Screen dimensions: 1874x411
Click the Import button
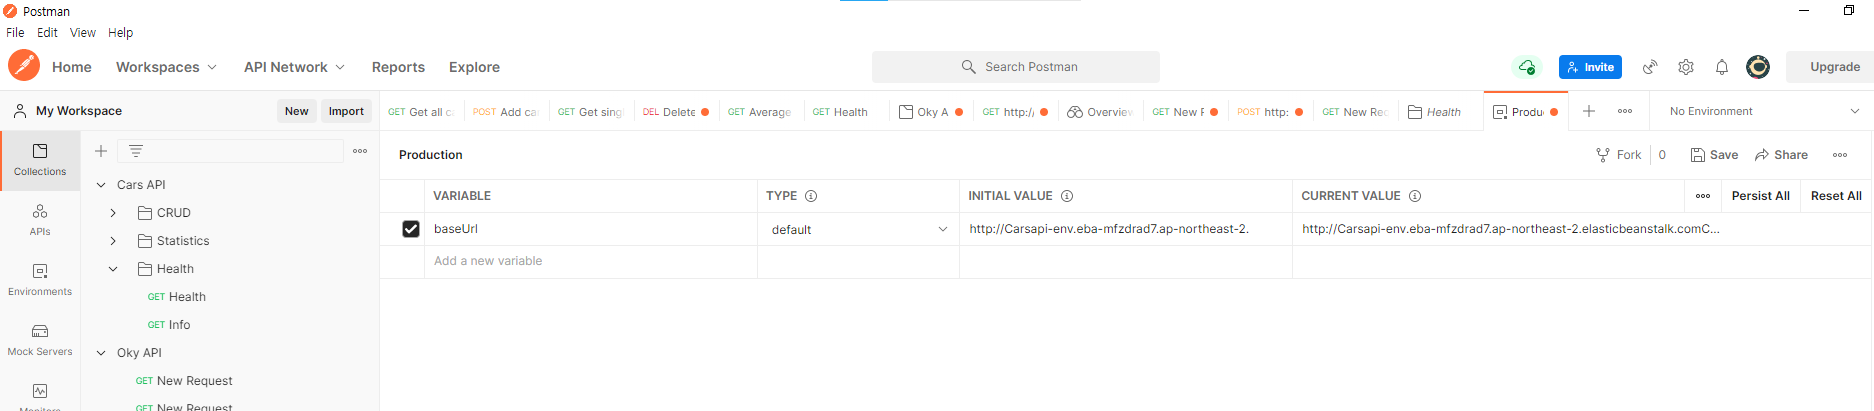tap(346, 111)
